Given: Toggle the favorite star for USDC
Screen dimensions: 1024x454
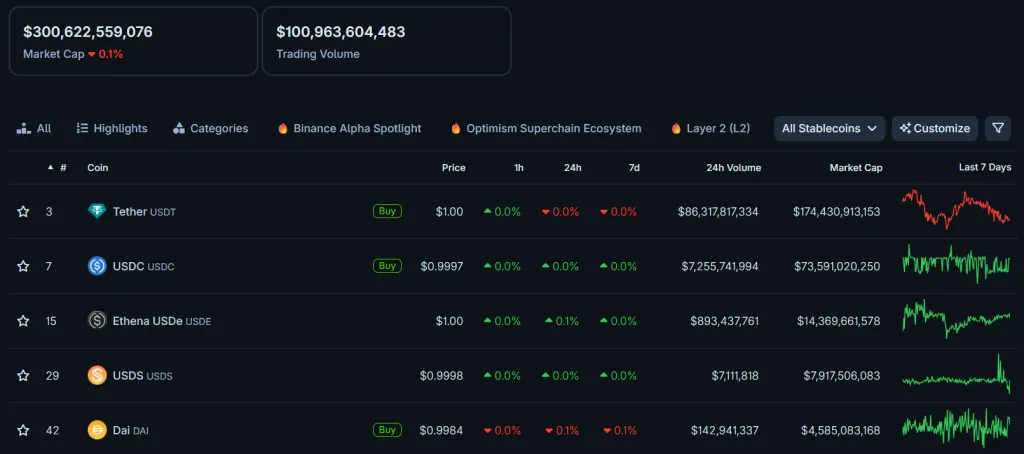Looking at the screenshot, I should coord(23,266).
